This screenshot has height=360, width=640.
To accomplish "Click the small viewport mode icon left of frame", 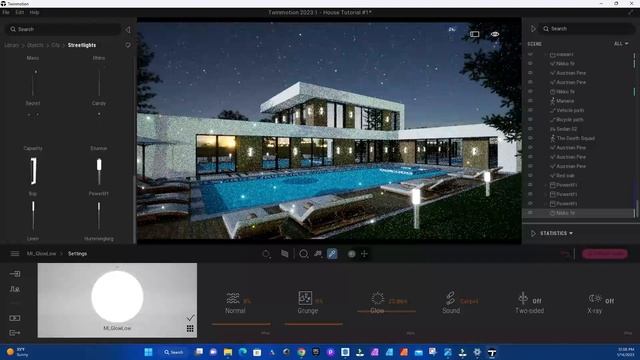I will [x=452, y=29].
